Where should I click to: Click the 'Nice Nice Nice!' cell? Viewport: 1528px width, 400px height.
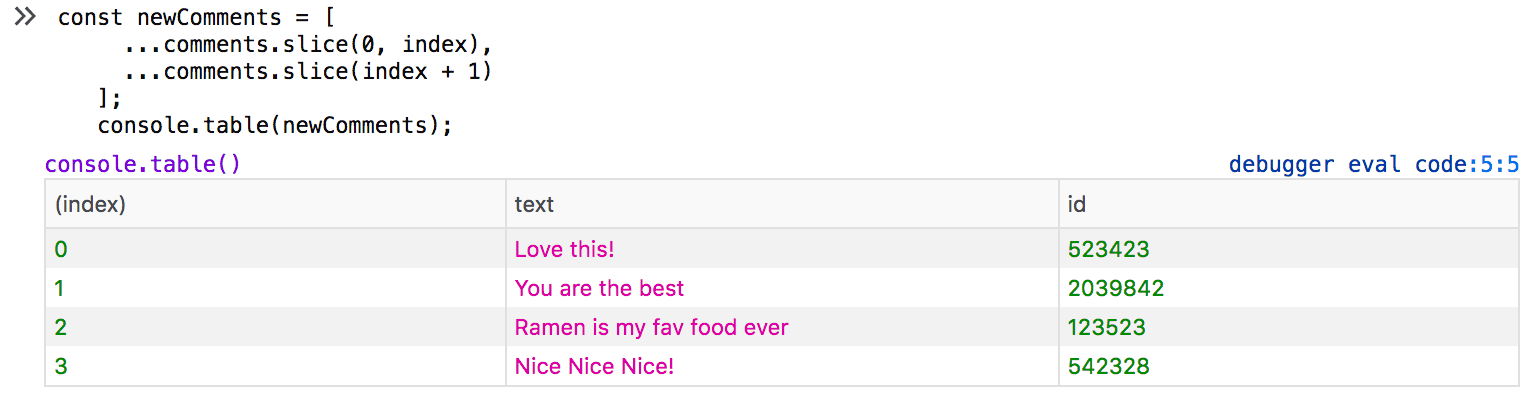click(594, 366)
